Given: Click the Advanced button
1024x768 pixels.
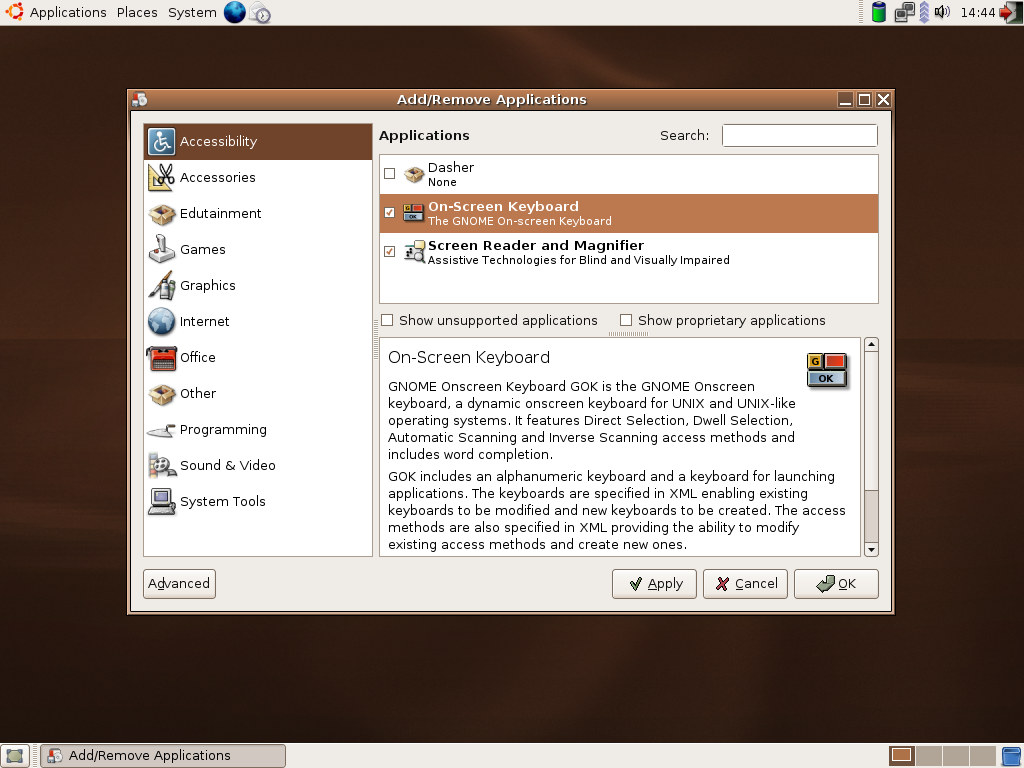Looking at the screenshot, I should [x=180, y=583].
